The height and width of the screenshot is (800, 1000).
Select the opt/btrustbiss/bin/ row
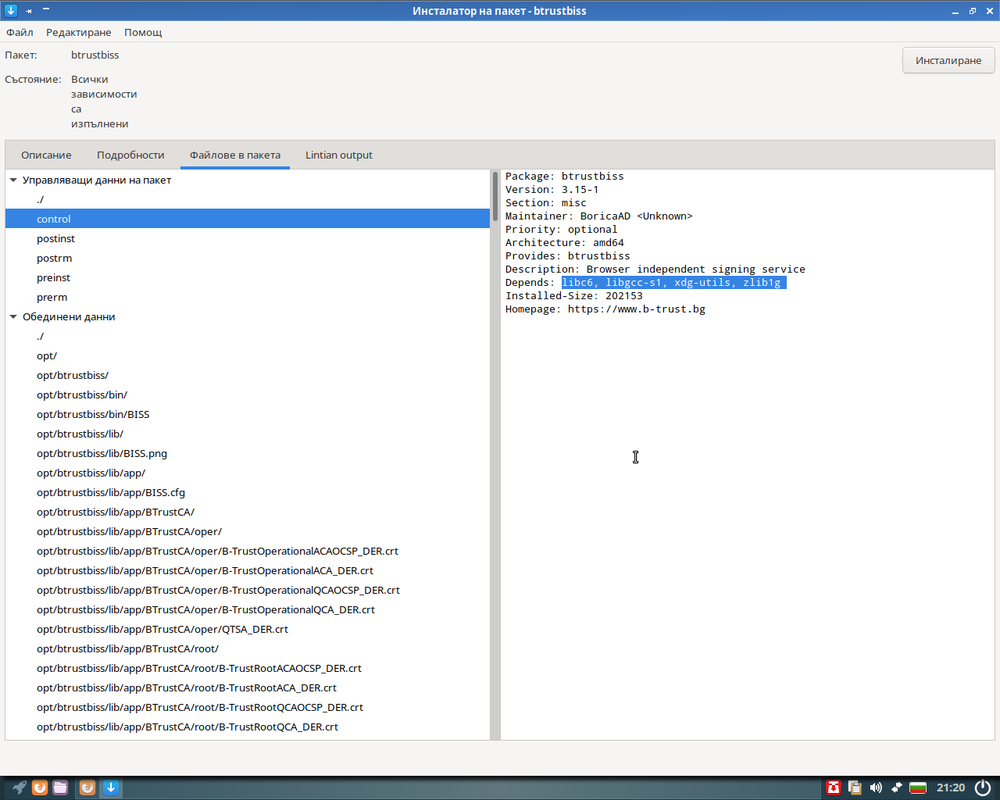[x=247, y=395]
